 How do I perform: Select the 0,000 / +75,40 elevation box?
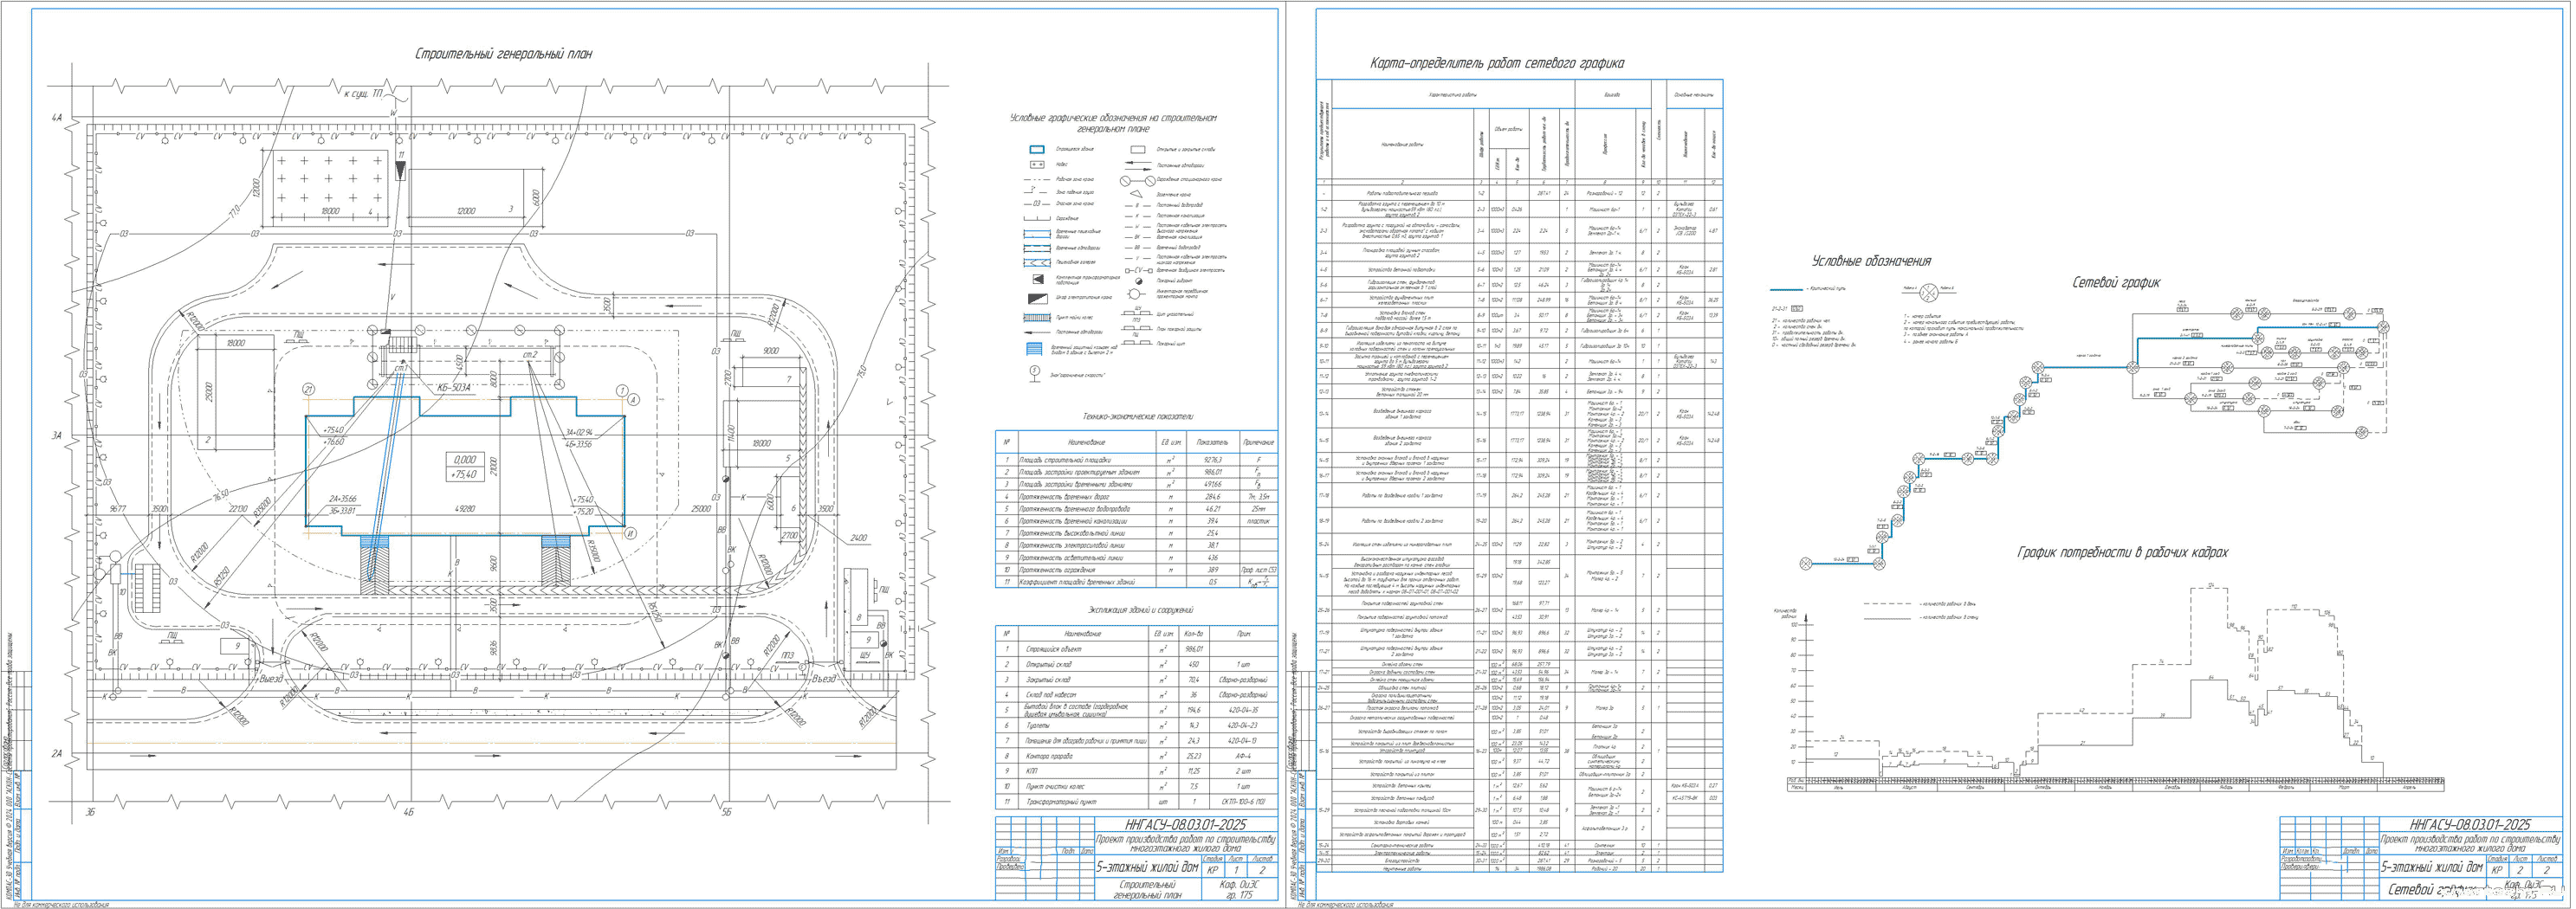pos(465,466)
